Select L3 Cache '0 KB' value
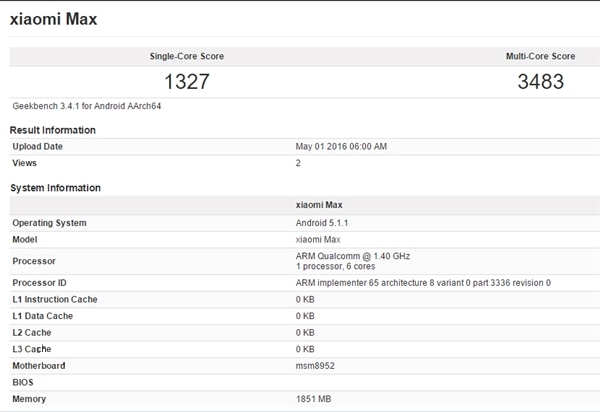 tap(305, 349)
